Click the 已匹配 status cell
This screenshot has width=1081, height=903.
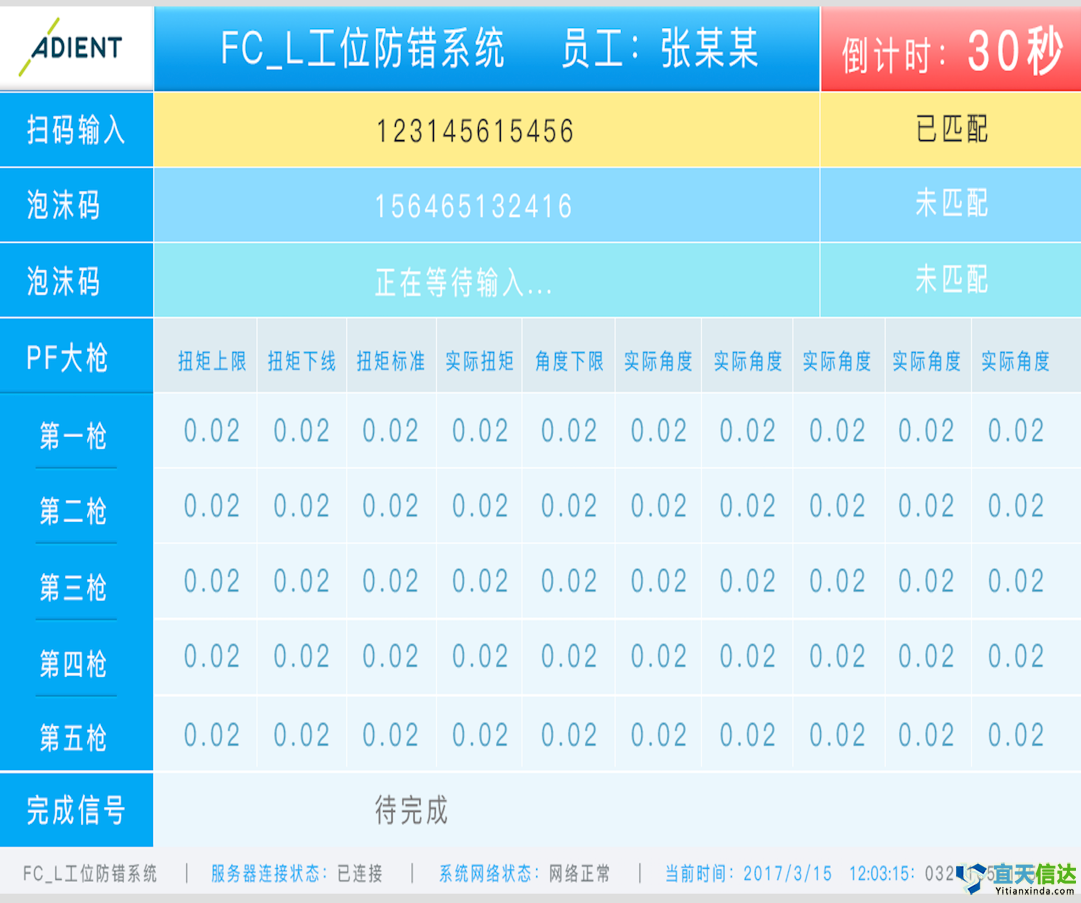click(x=950, y=130)
